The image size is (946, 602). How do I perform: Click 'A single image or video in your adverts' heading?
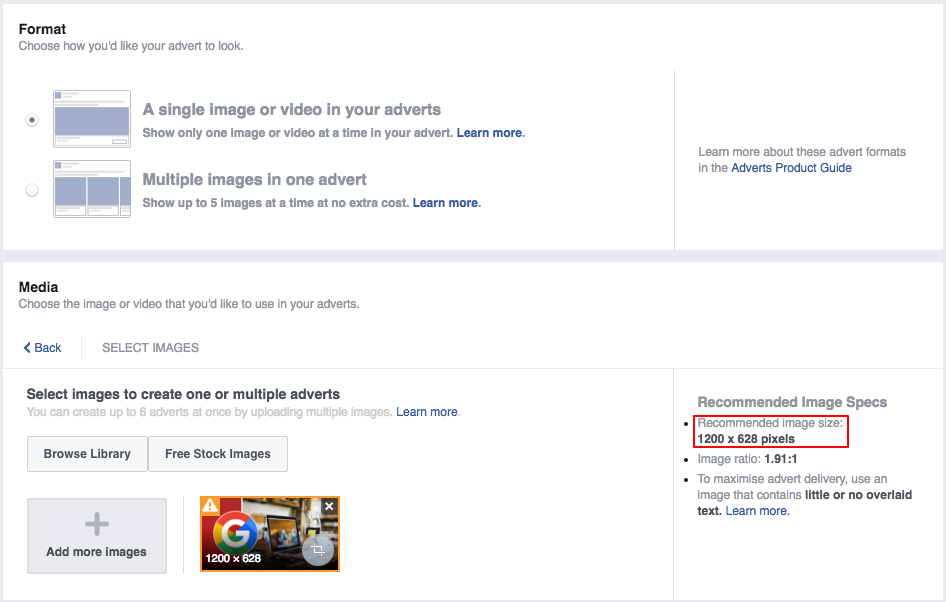pos(291,110)
